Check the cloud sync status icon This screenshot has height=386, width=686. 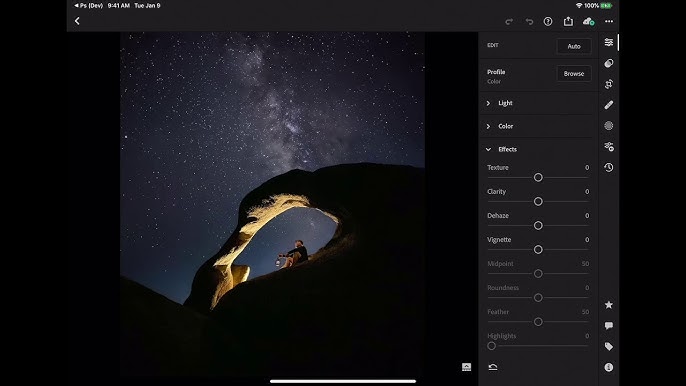tap(588, 21)
